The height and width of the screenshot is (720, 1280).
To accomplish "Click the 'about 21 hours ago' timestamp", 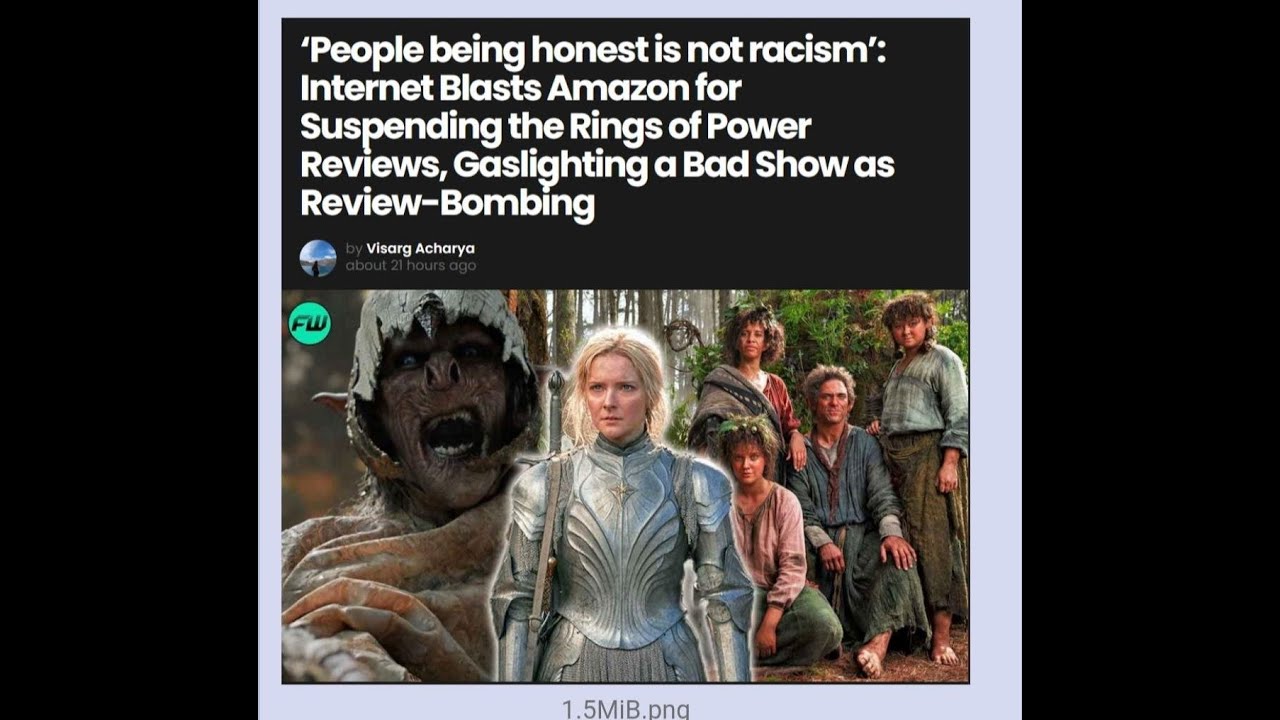I will pos(411,266).
